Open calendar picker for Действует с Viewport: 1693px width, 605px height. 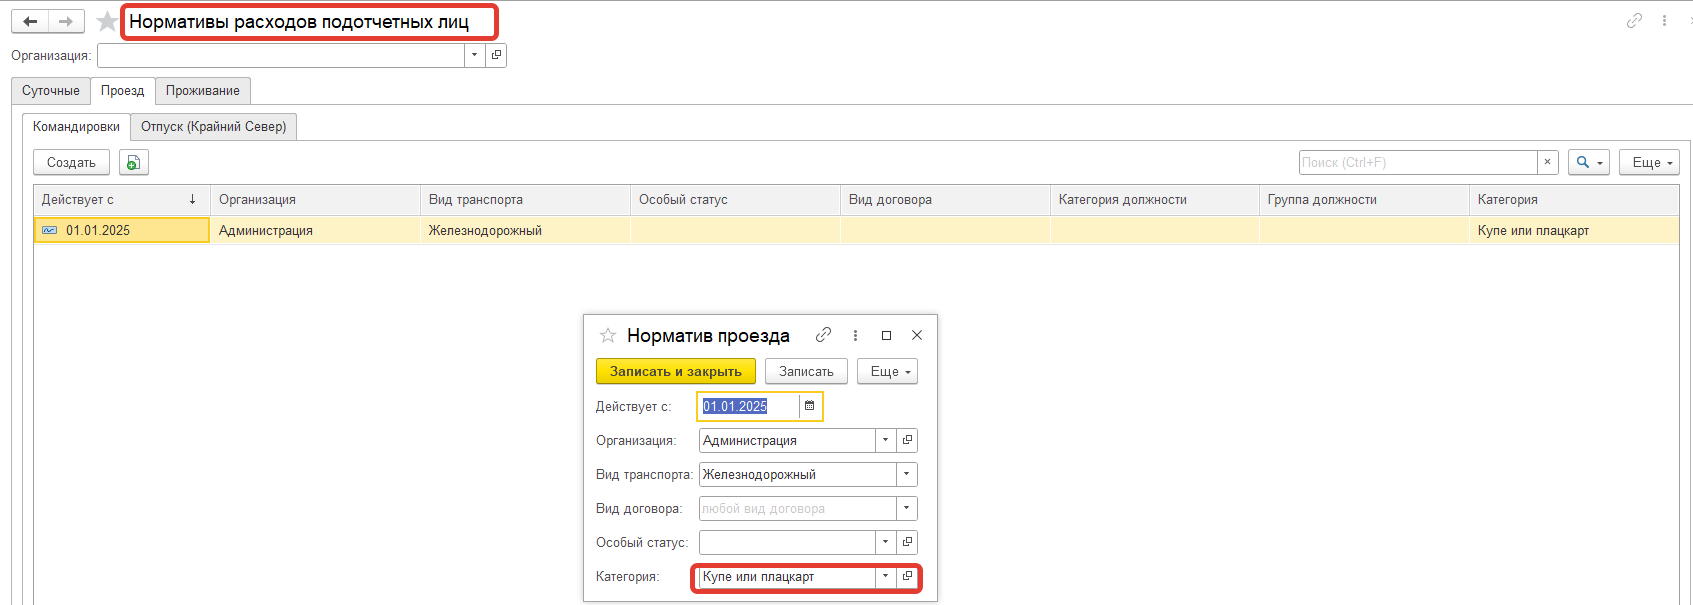pos(810,406)
